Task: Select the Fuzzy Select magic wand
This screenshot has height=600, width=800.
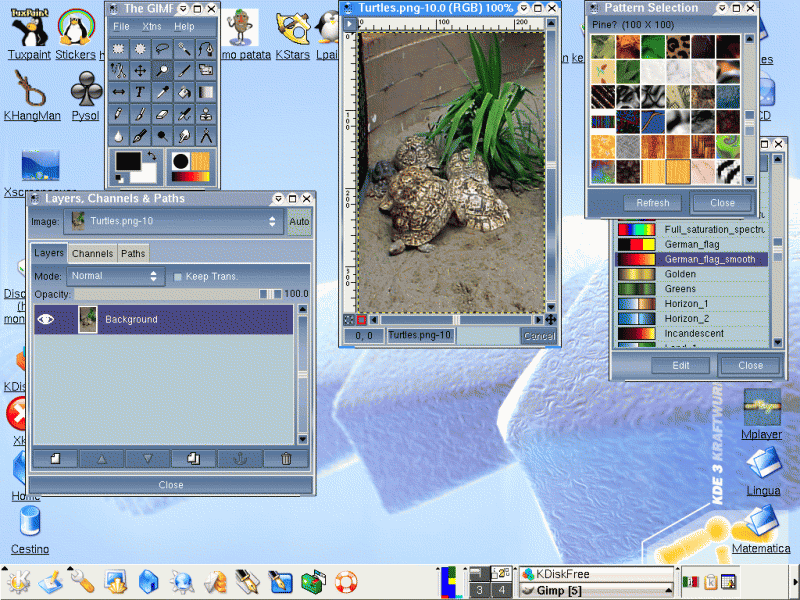Action: click(x=184, y=49)
